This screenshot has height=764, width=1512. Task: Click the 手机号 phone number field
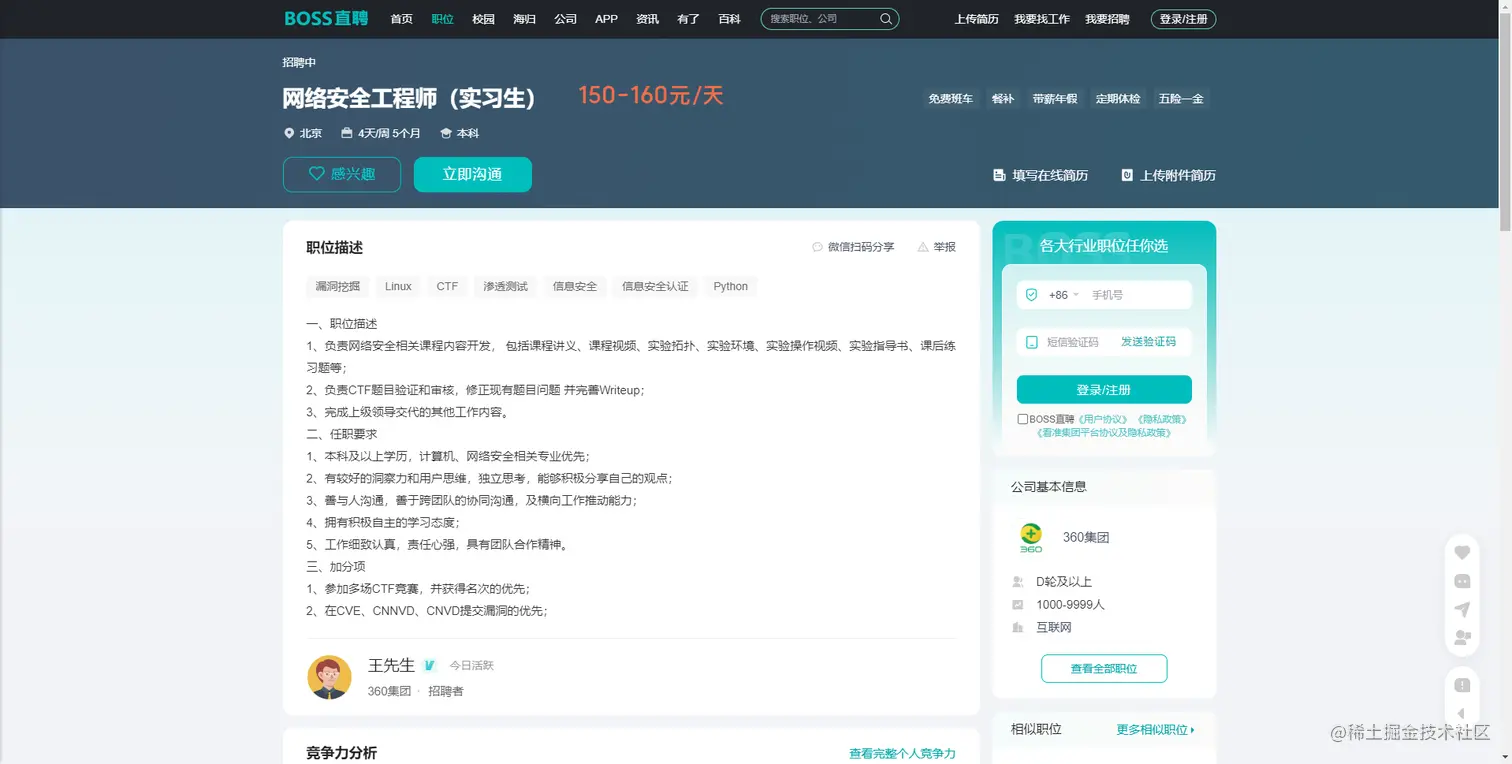pyautogui.click(x=1138, y=295)
